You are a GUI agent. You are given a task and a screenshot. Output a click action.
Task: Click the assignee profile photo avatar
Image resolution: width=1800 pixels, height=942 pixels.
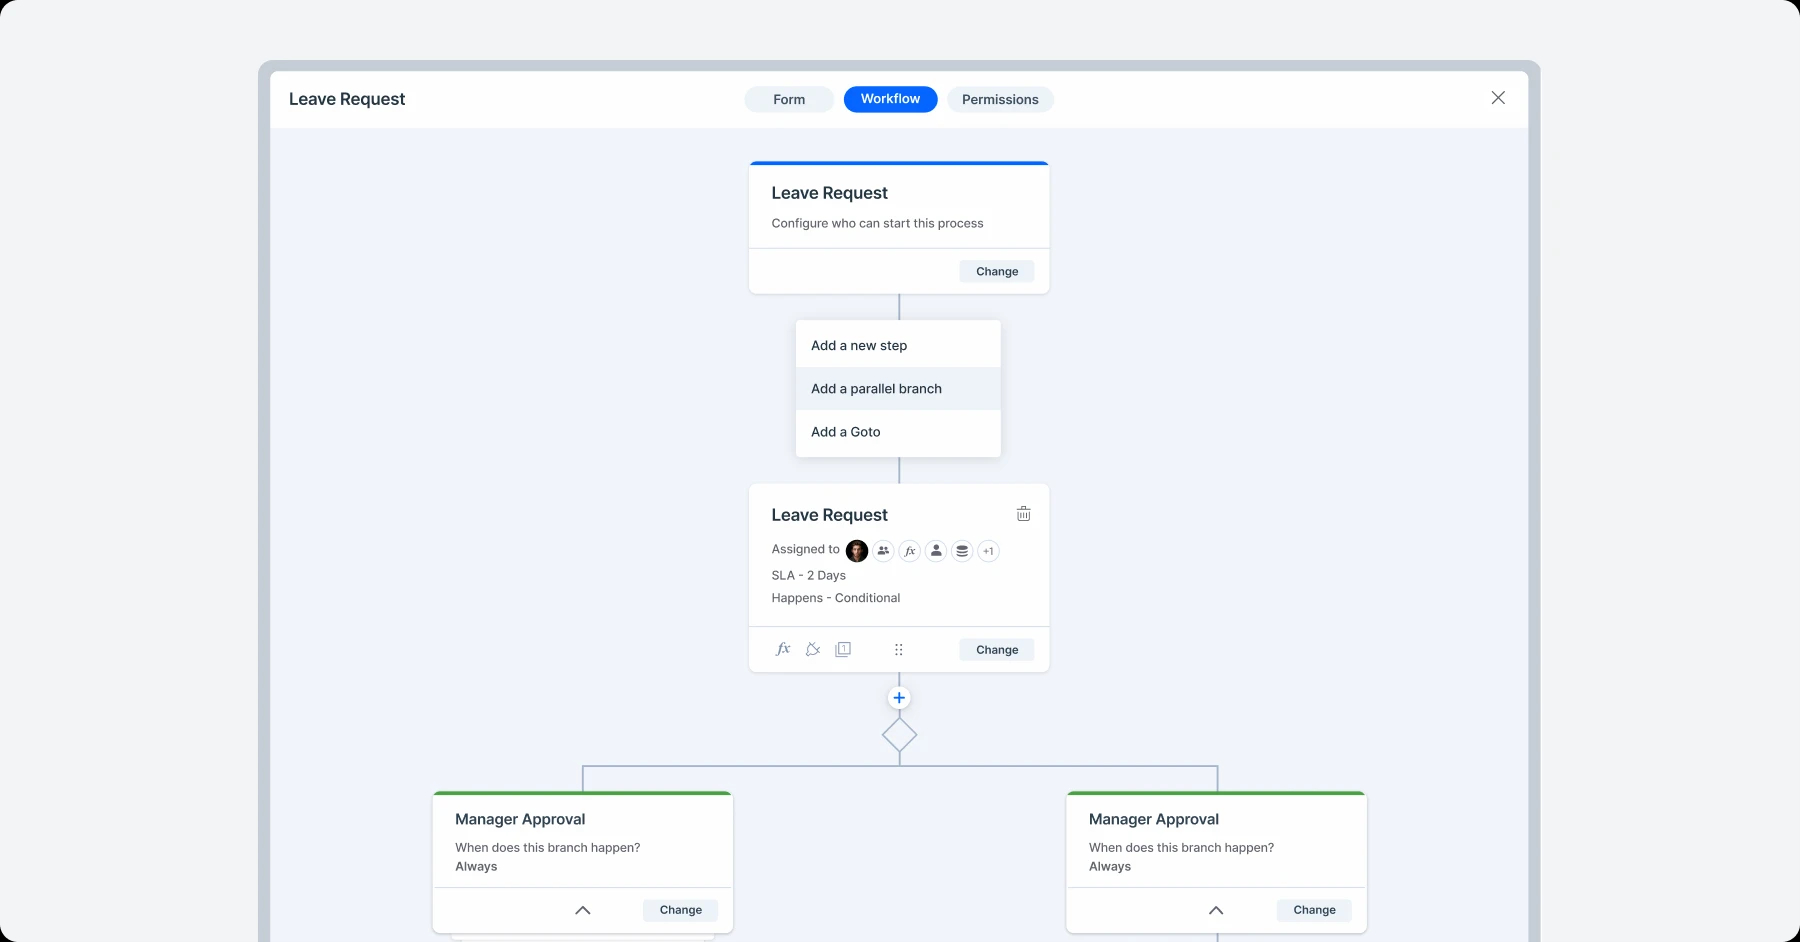point(857,551)
